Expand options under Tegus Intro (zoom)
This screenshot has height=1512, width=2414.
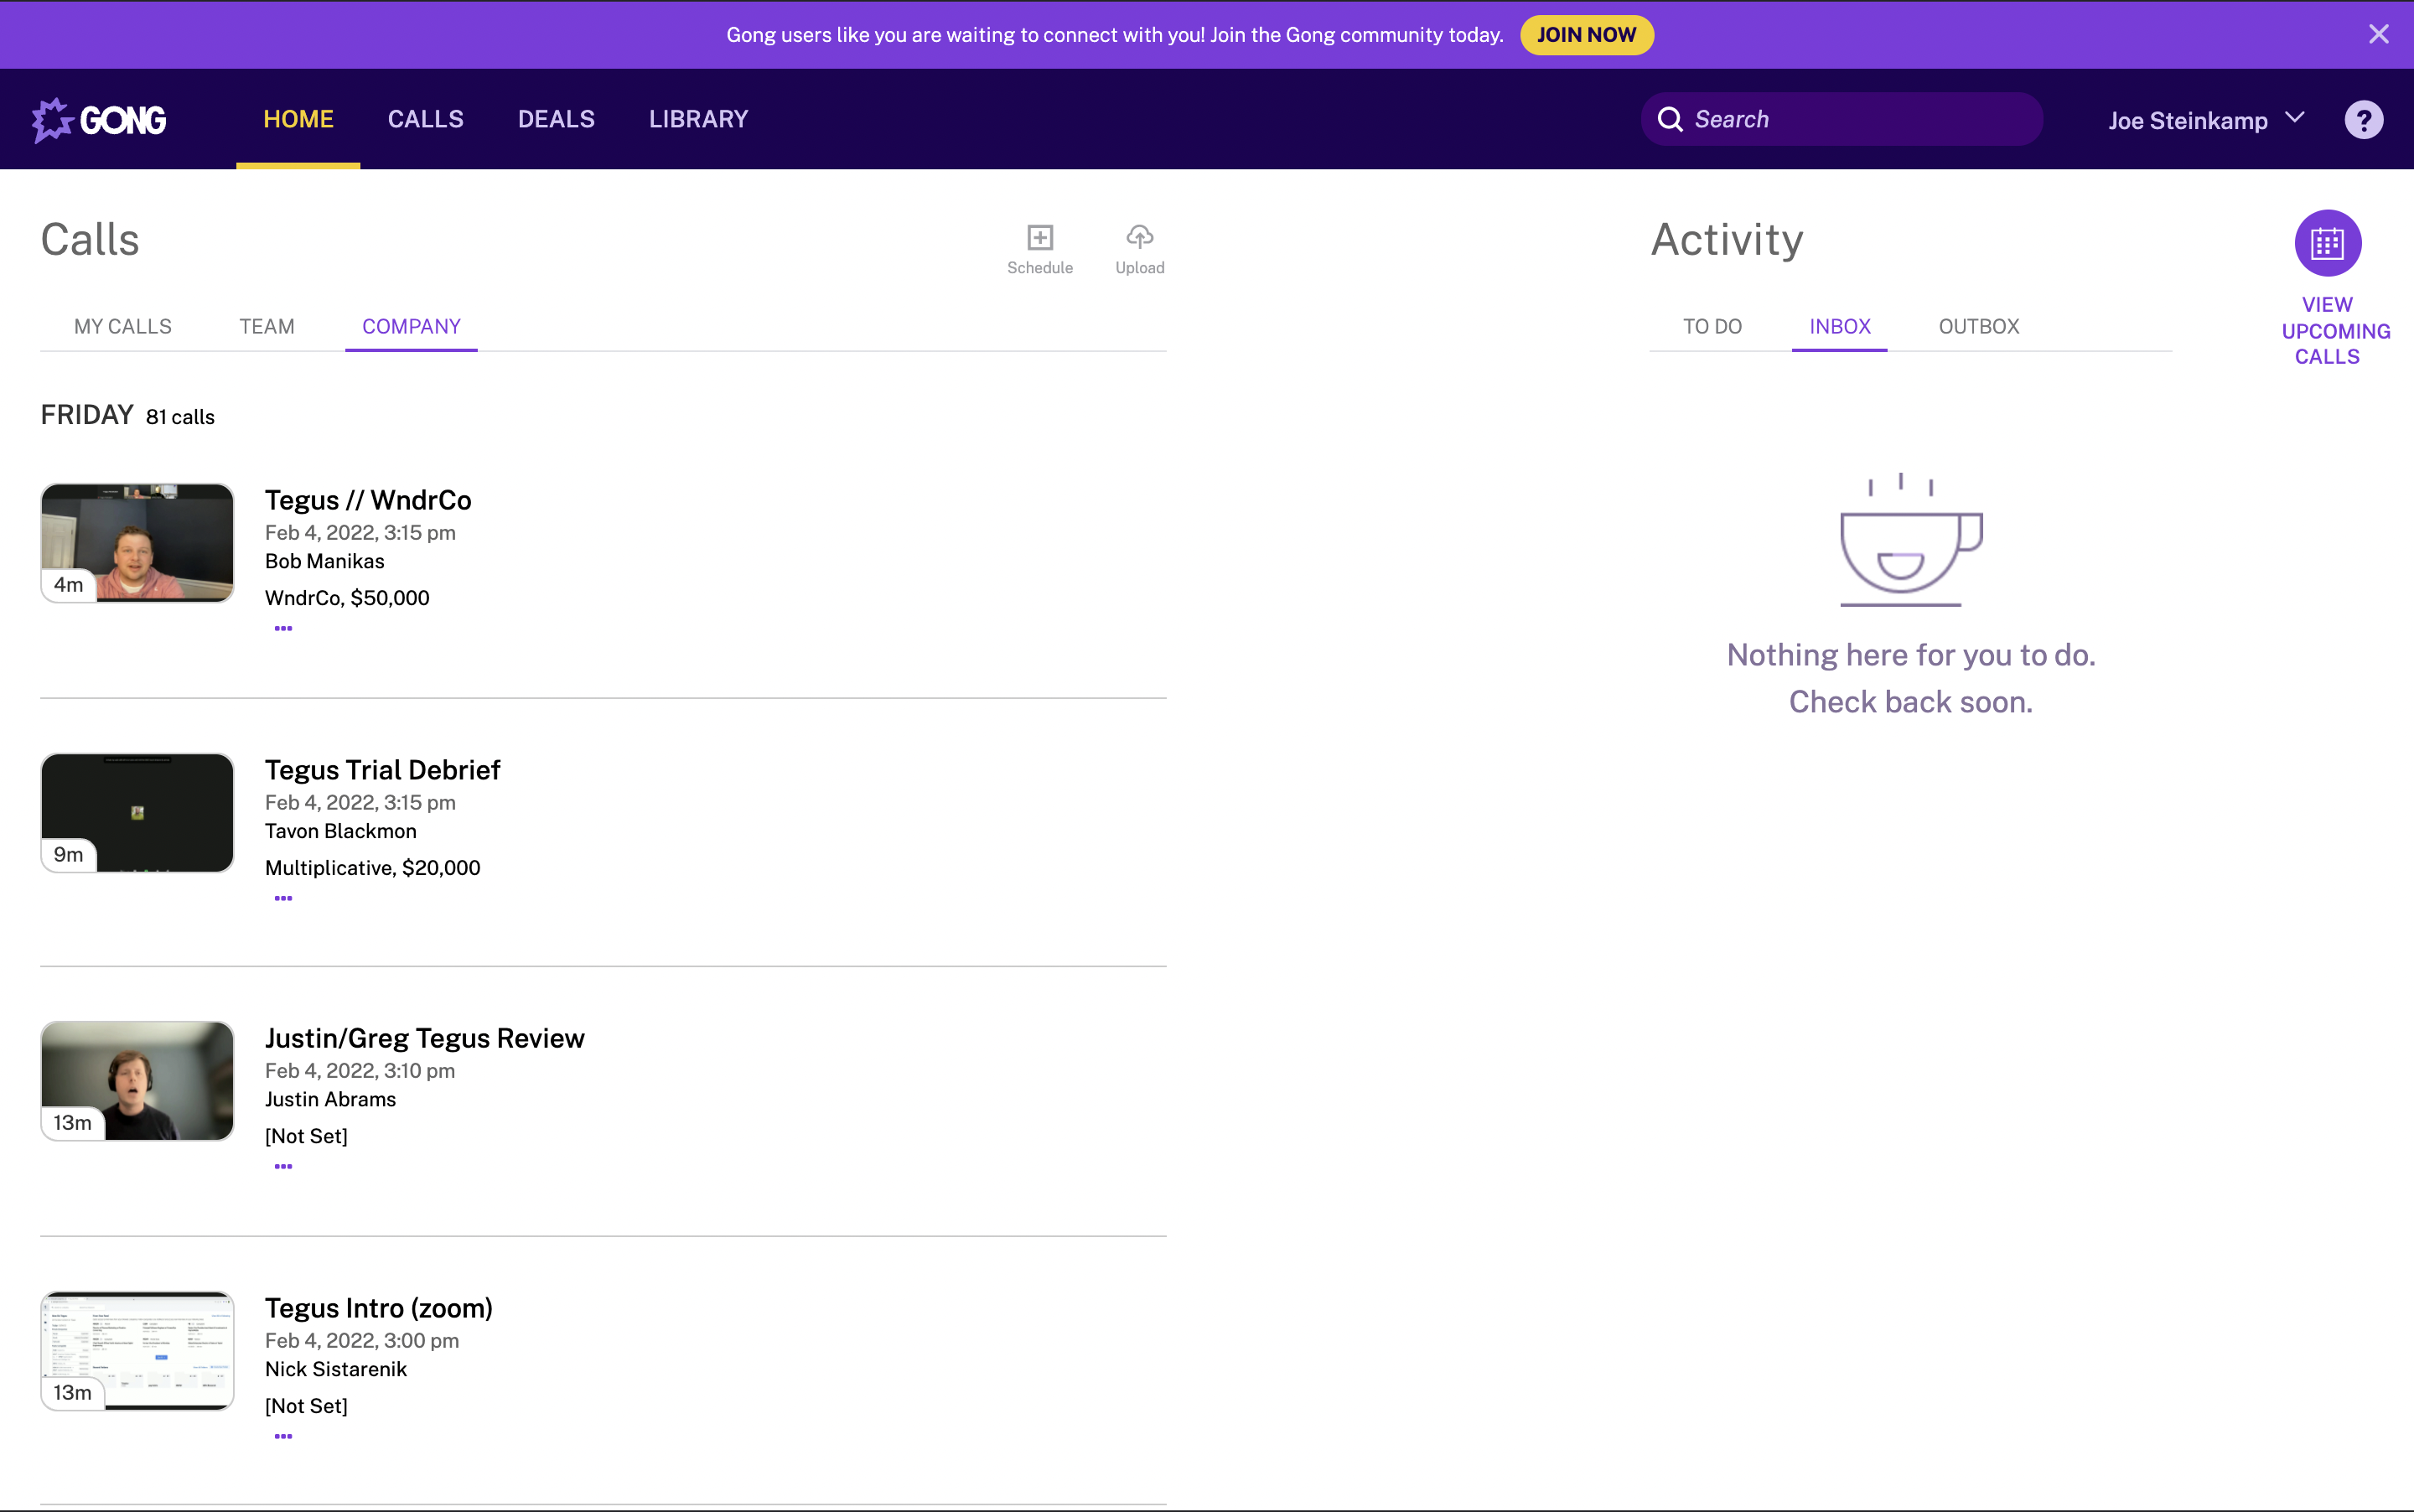283,1436
